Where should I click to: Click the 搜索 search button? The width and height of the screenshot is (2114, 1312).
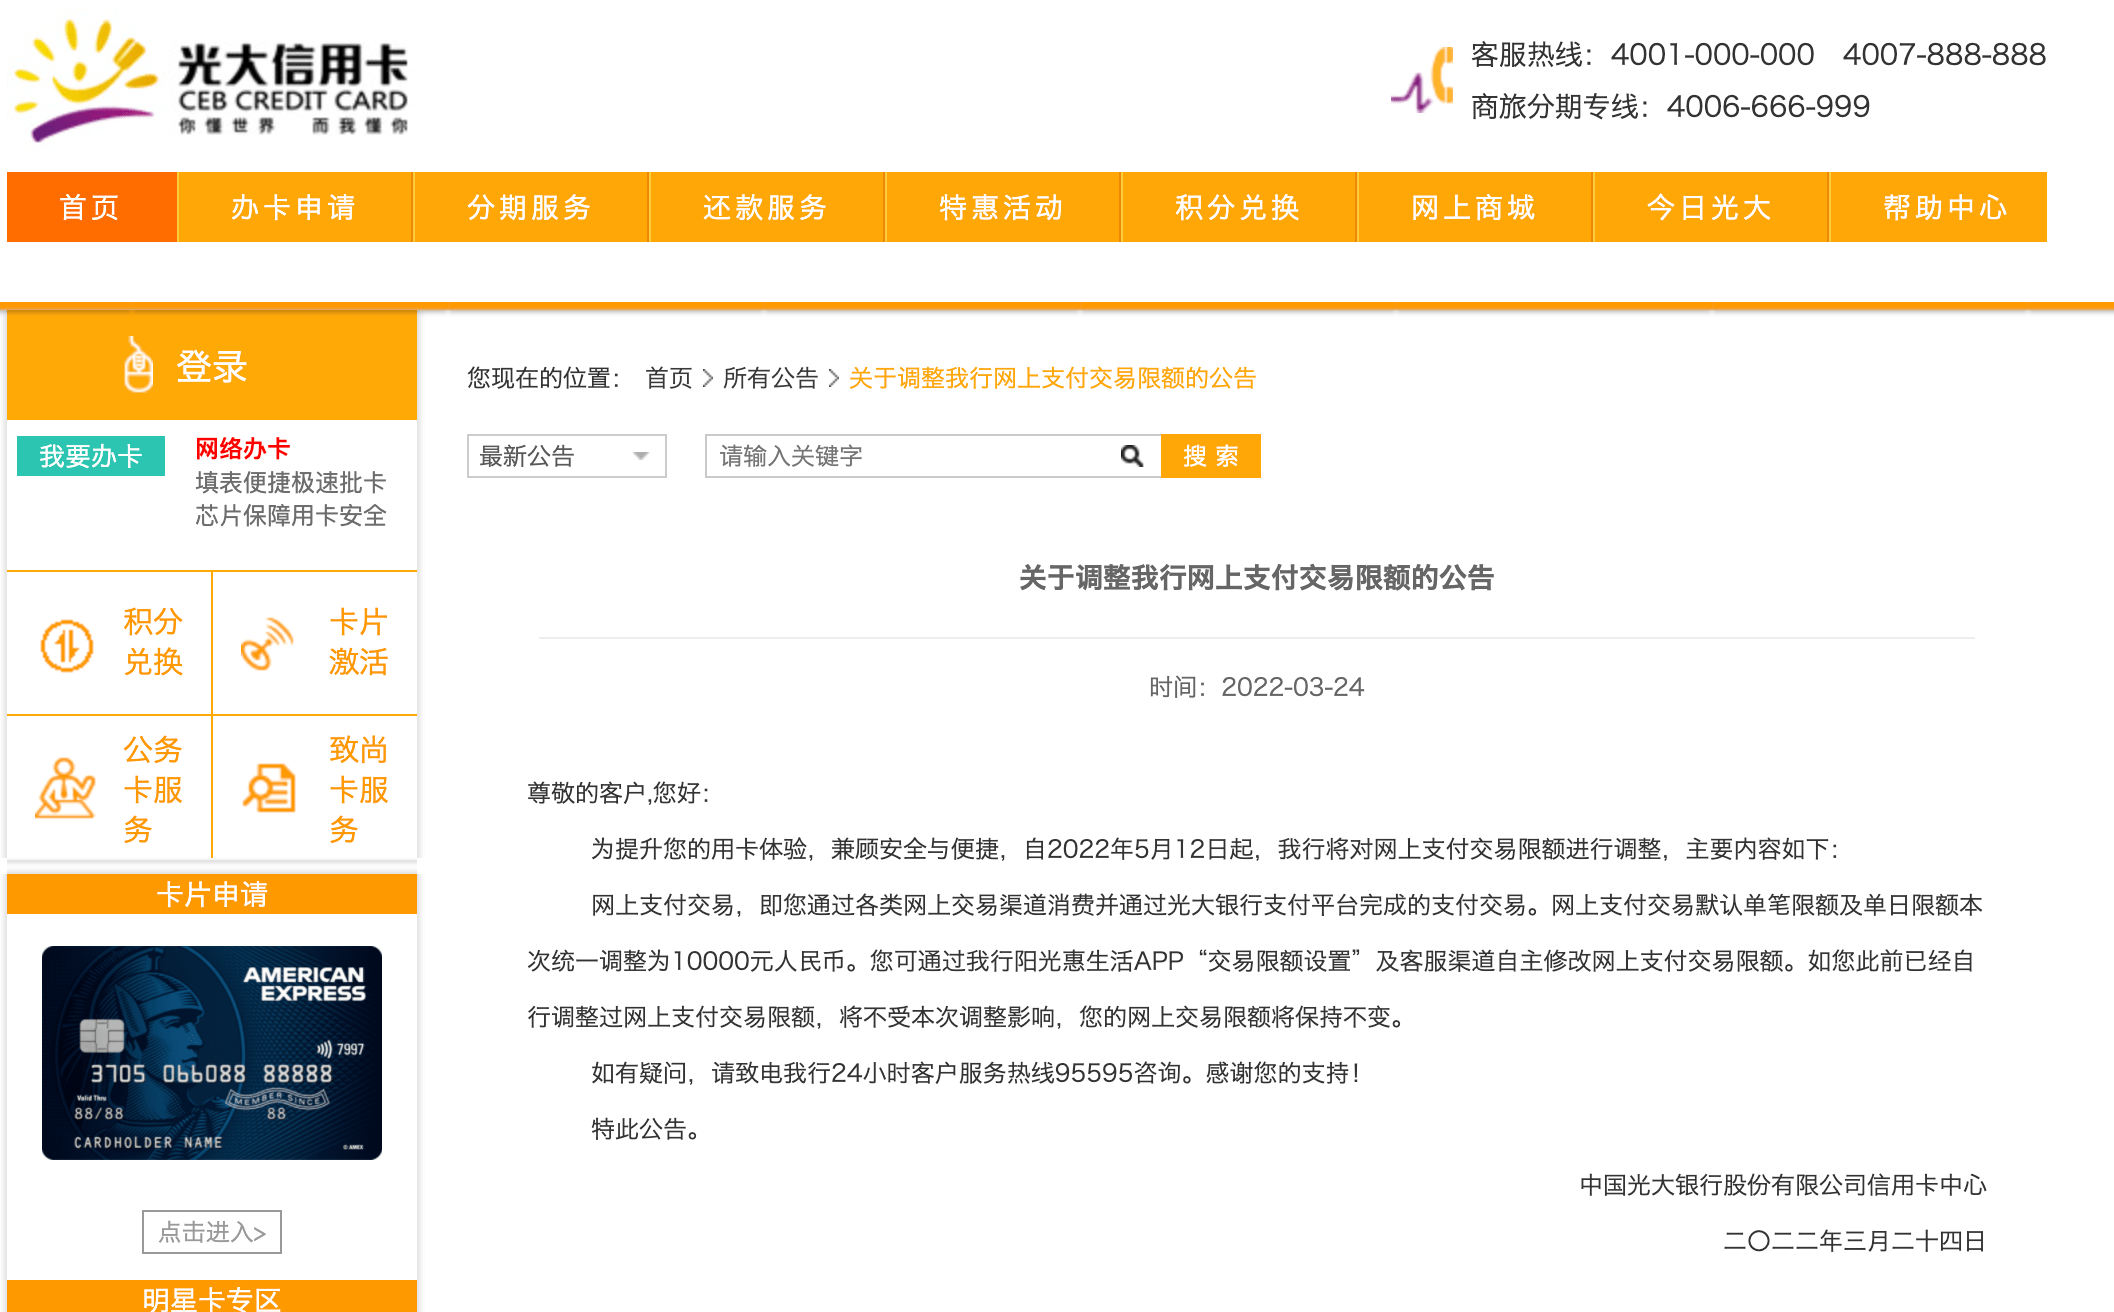[1210, 455]
